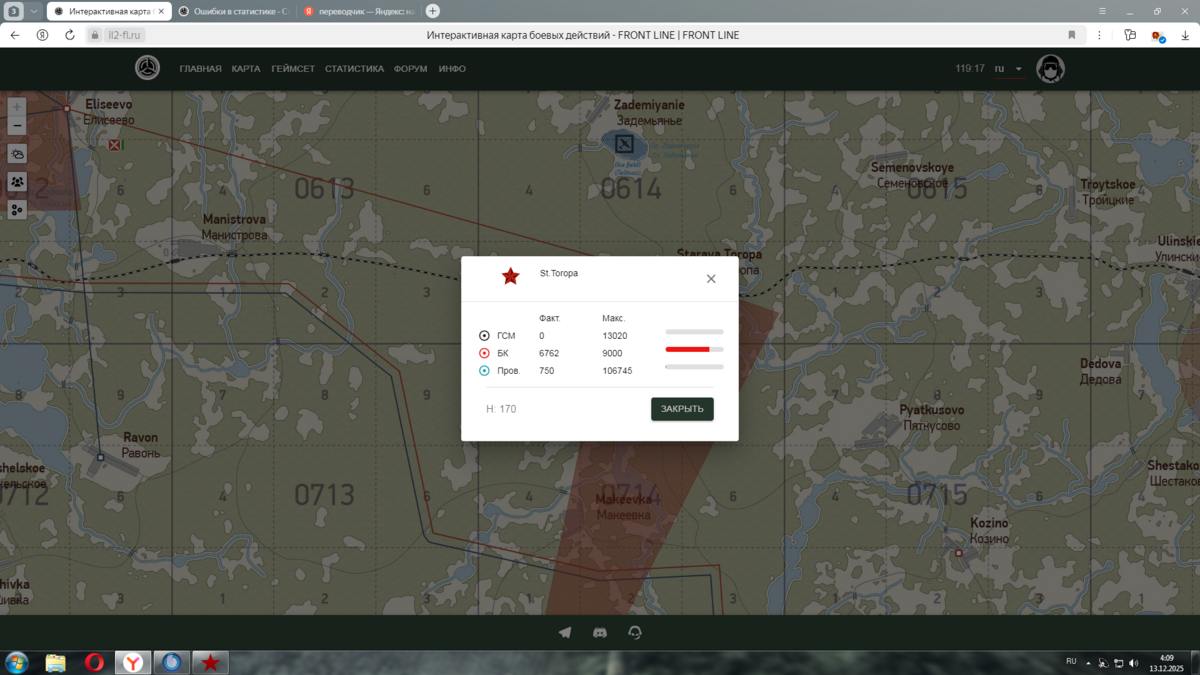
Task: Click the map objects filter icon
Action: [x=17, y=210]
